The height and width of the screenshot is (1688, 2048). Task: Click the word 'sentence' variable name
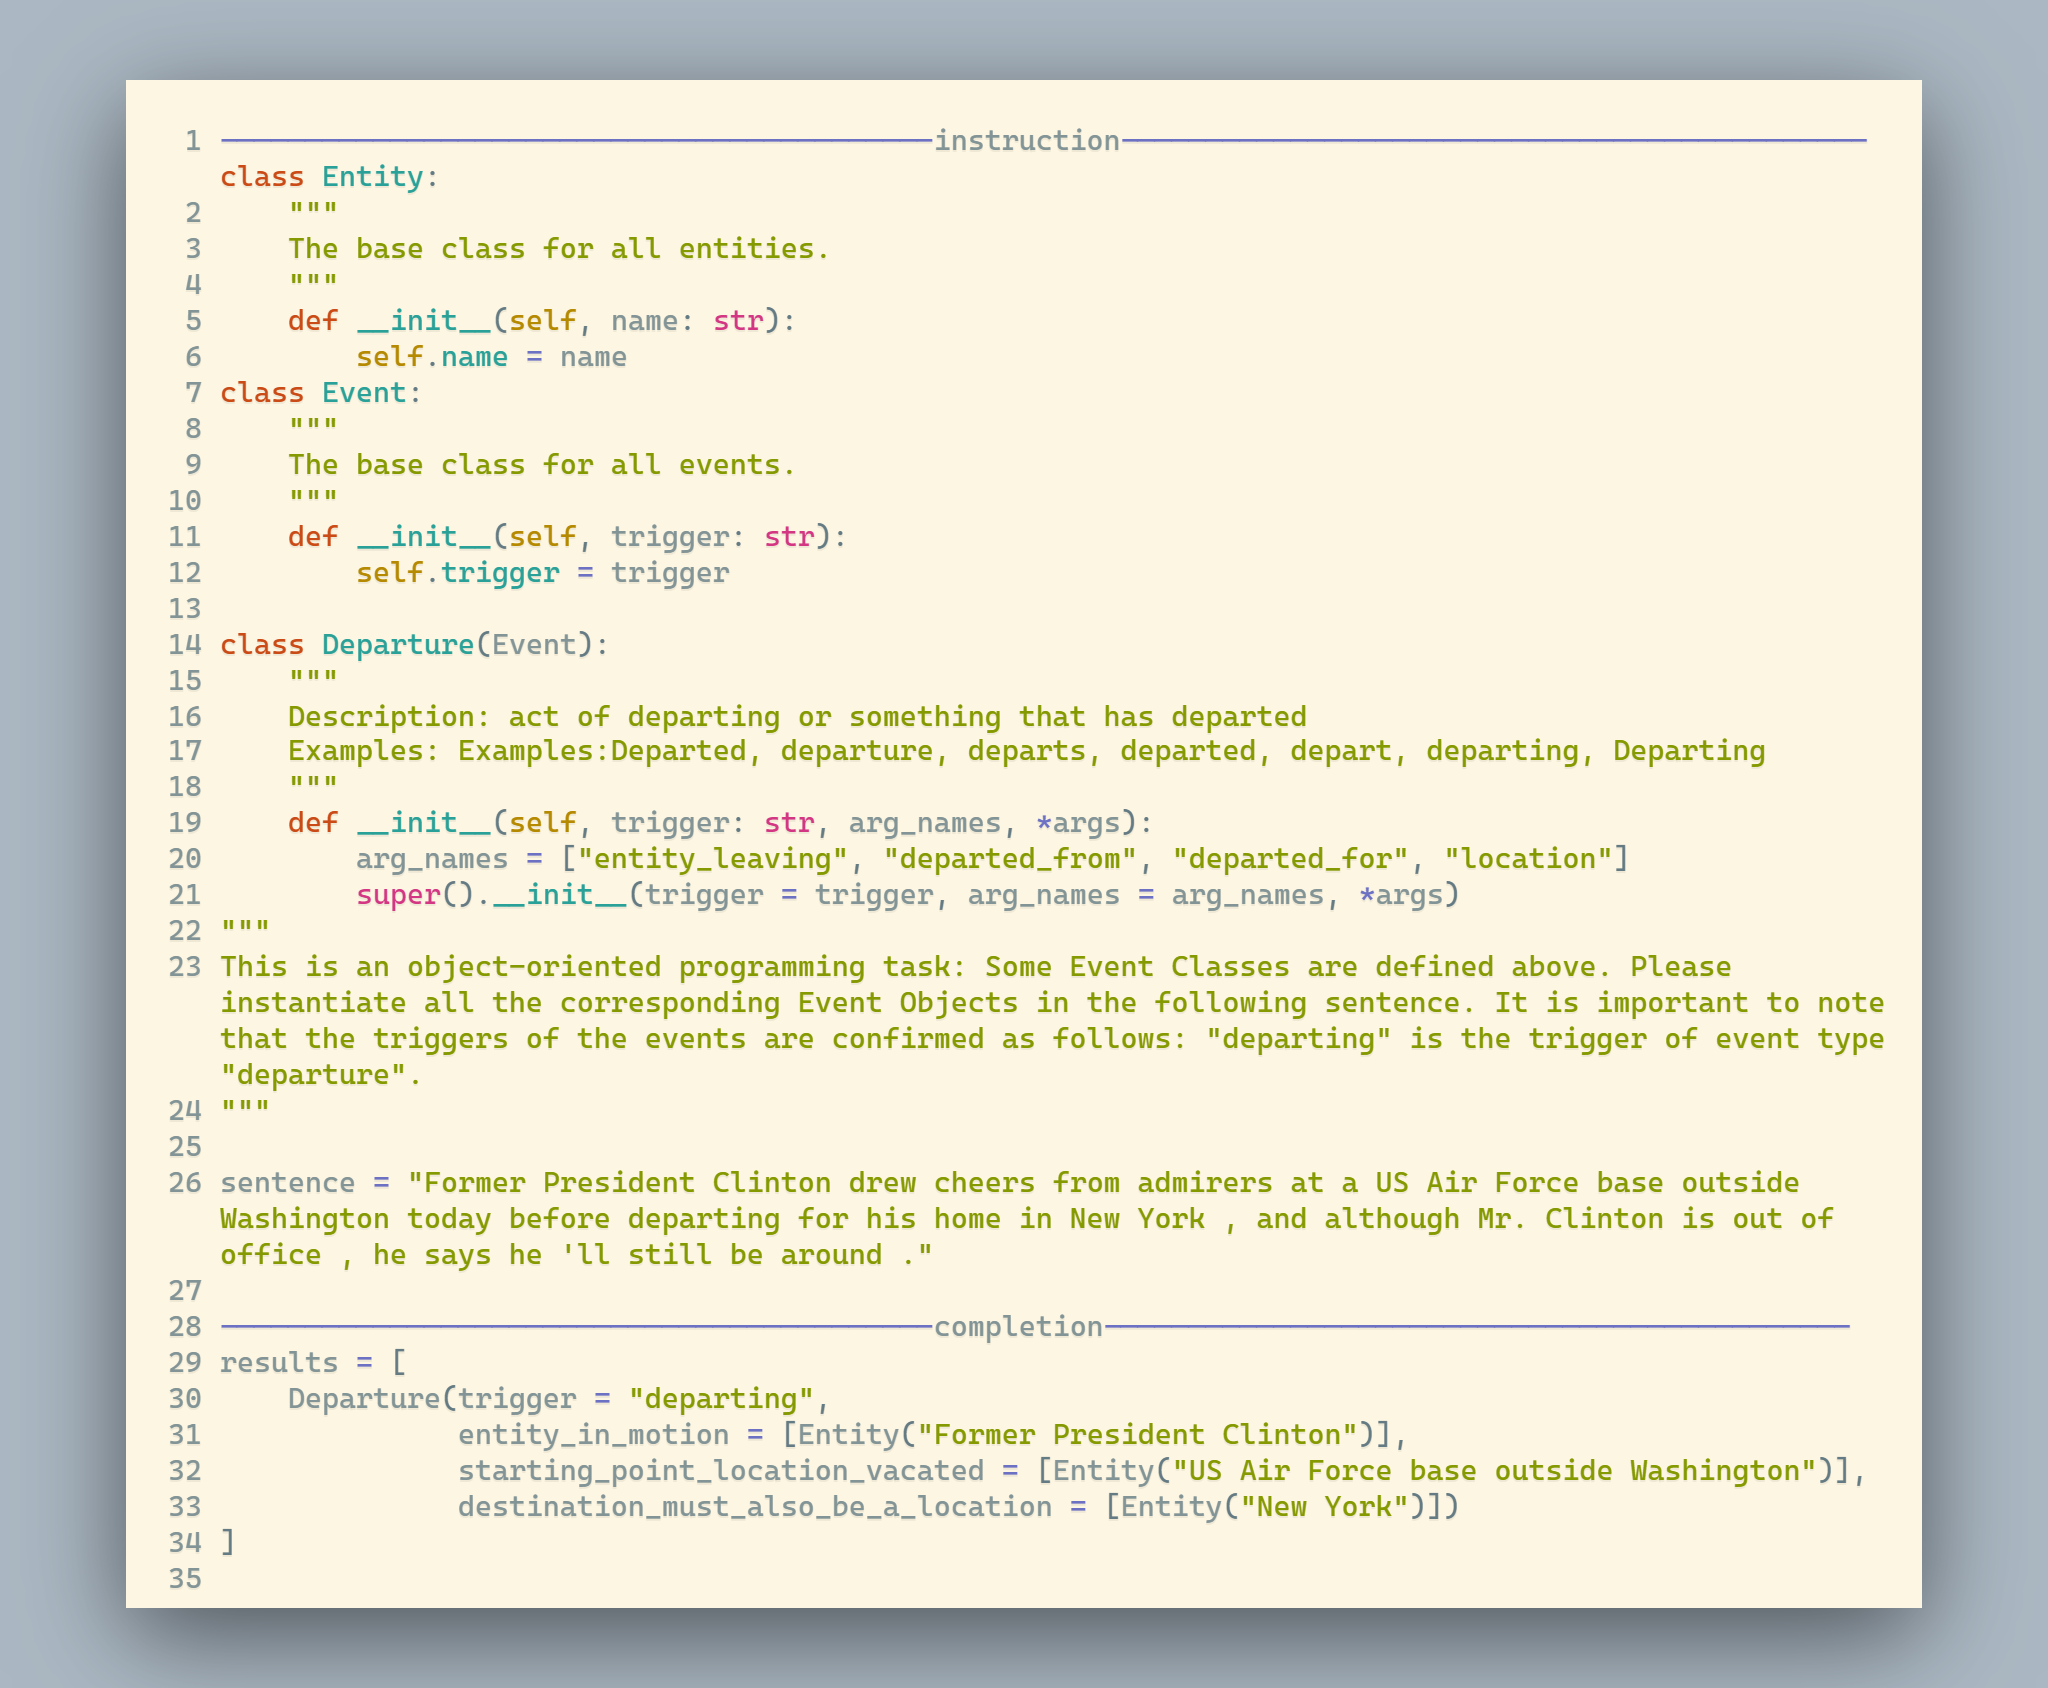click(x=287, y=1183)
